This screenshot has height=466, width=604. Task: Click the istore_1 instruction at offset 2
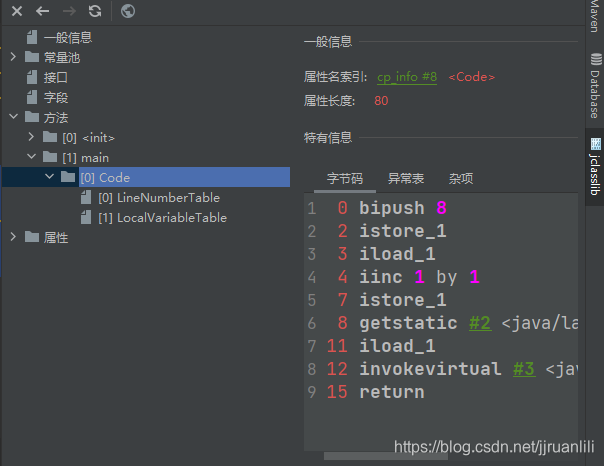(403, 231)
